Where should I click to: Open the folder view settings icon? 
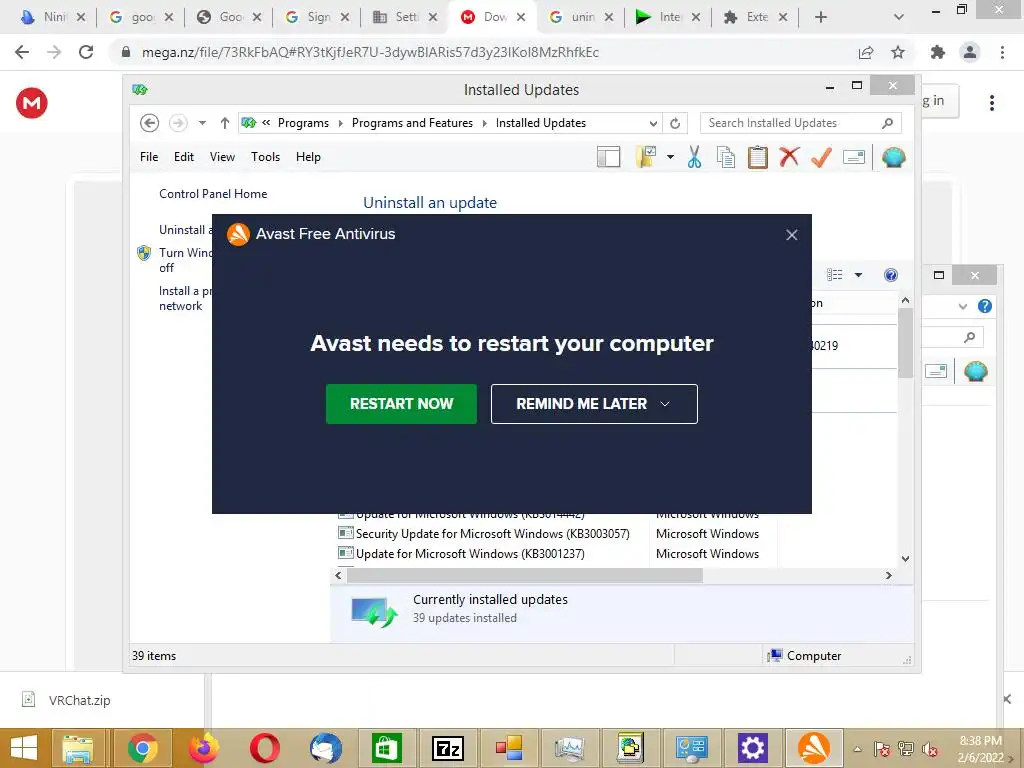[x=646, y=157]
